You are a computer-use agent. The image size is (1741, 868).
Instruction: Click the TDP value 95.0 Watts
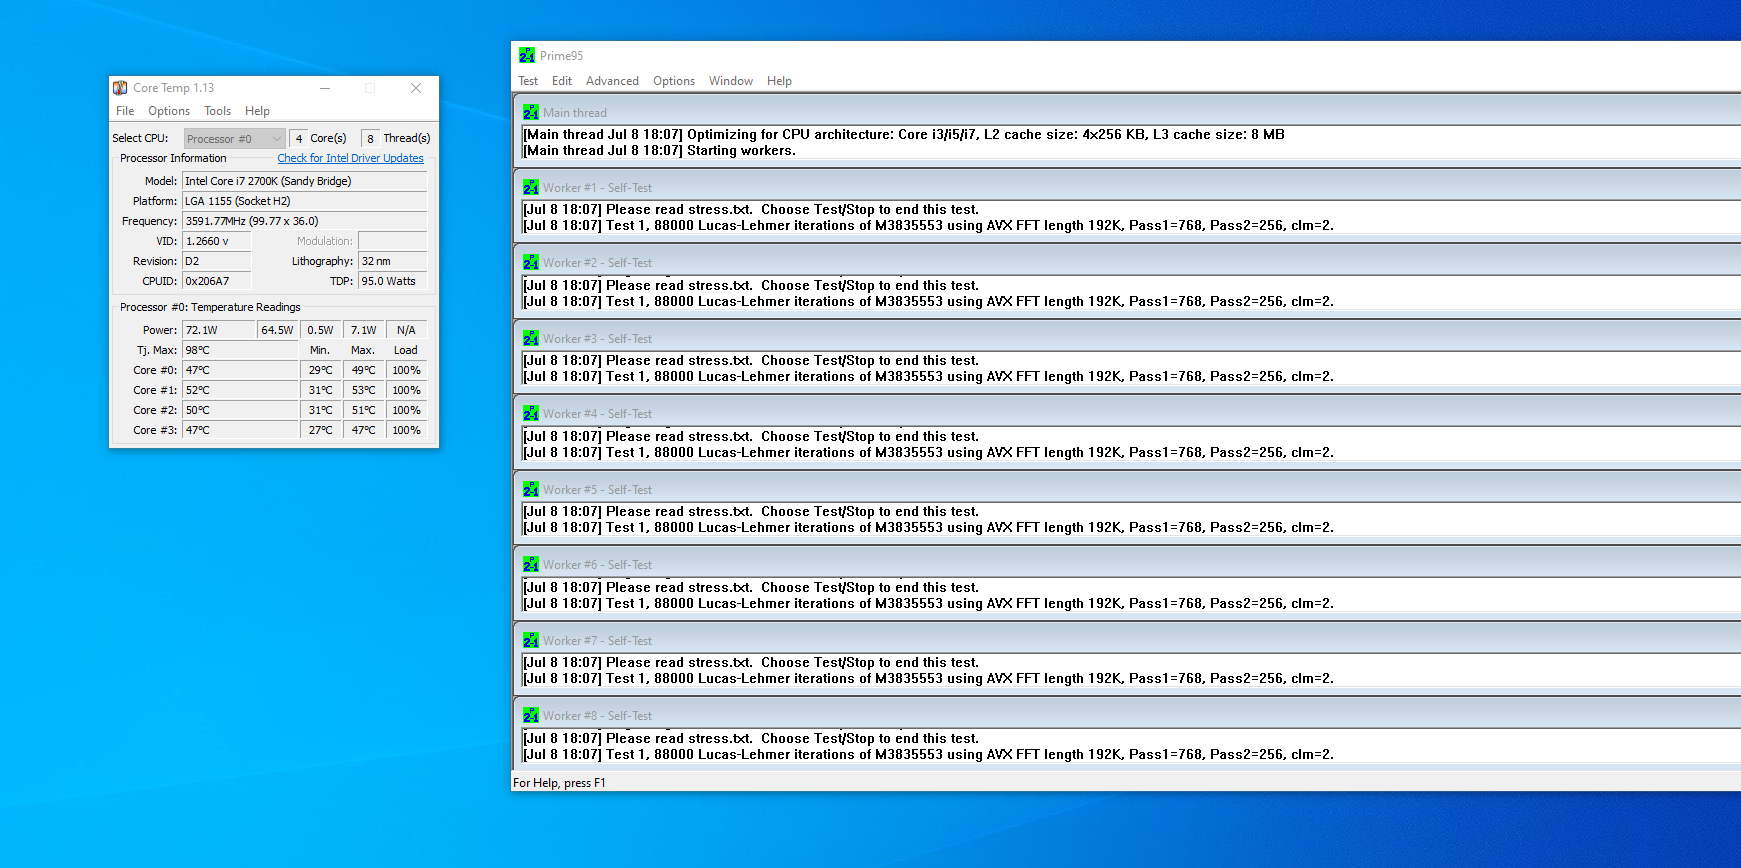click(x=392, y=281)
